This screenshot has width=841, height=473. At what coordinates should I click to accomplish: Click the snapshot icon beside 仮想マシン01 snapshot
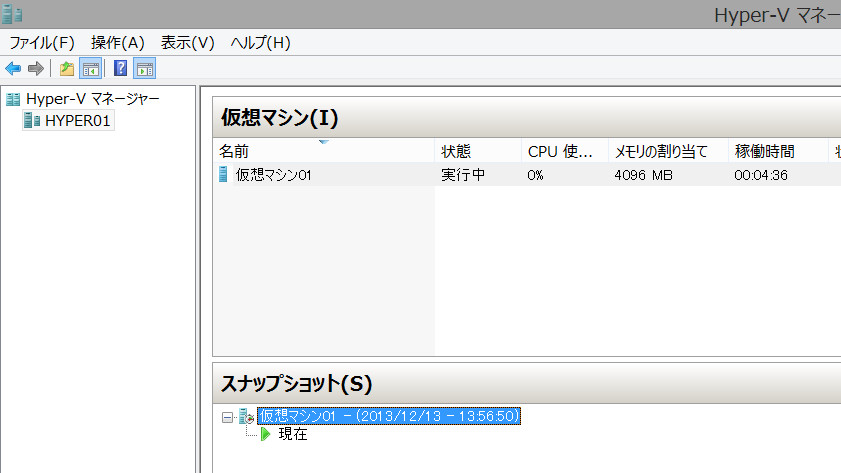246,416
